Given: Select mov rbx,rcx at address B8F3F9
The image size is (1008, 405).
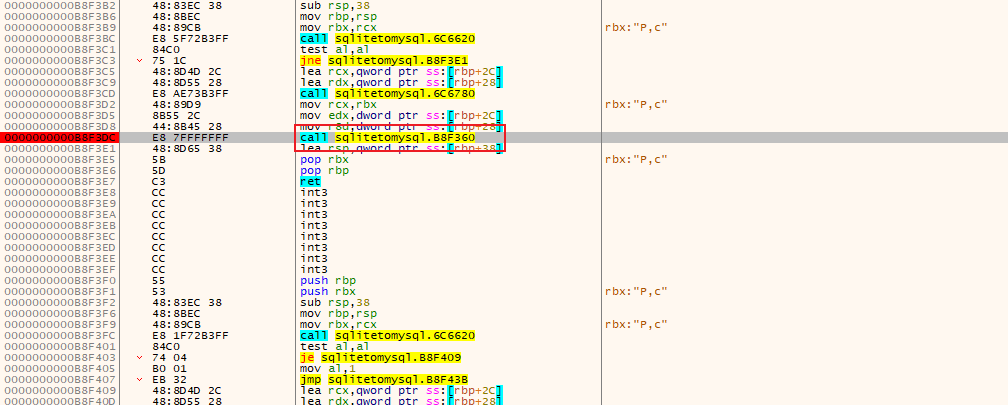Looking at the screenshot, I should pos(338,325).
